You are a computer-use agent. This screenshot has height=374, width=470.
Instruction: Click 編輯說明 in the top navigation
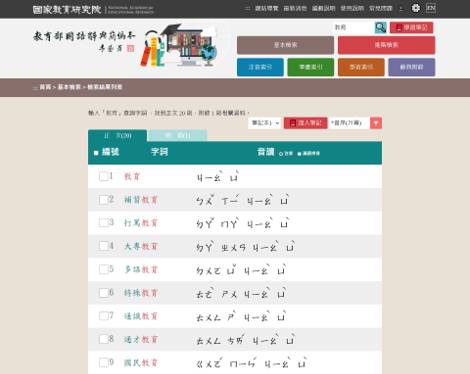click(x=323, y=8)
